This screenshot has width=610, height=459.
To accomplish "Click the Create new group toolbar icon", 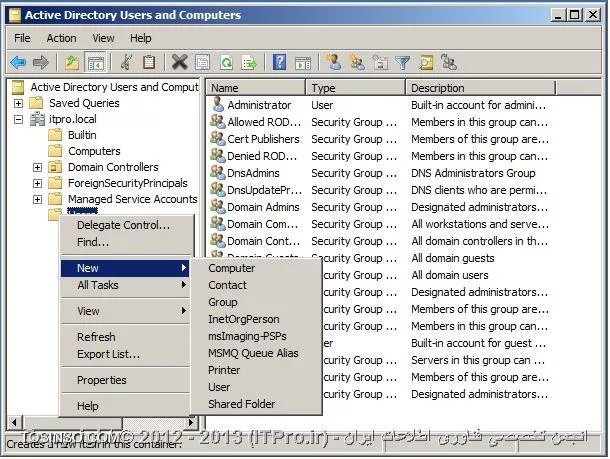I will tap(357, 62).
